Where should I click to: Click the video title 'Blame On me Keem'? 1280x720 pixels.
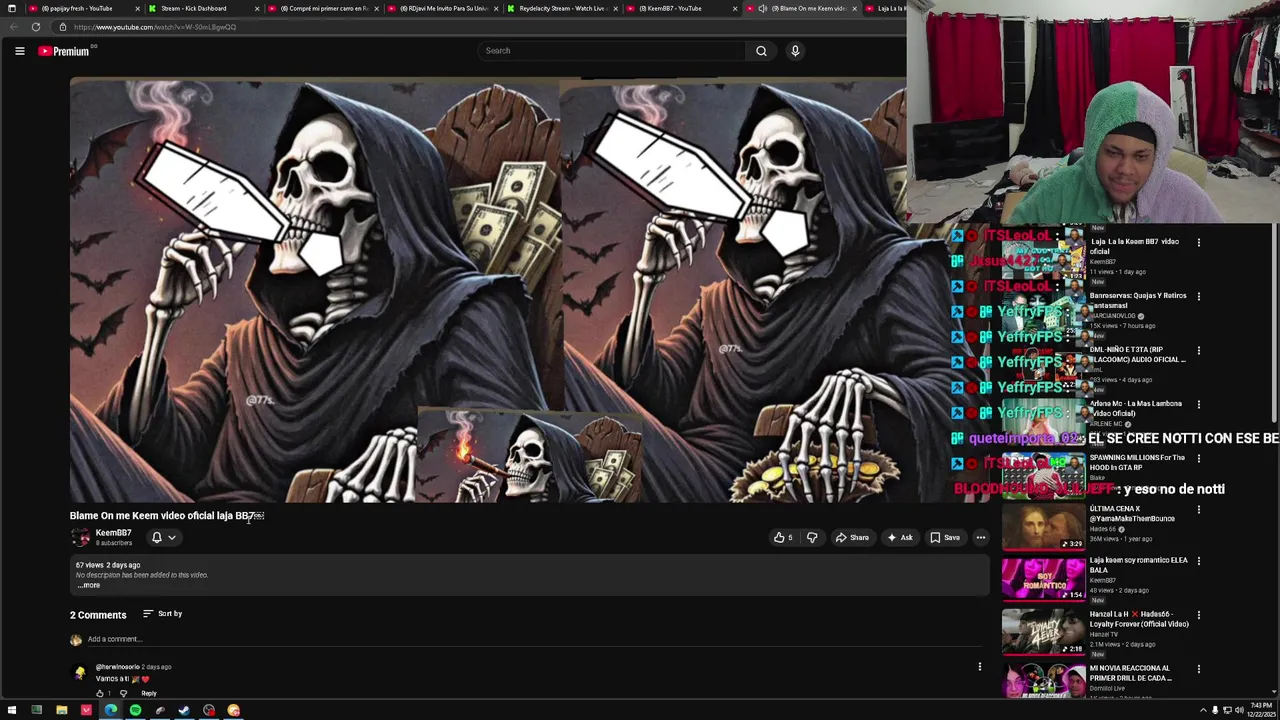(x=167, y=516)
